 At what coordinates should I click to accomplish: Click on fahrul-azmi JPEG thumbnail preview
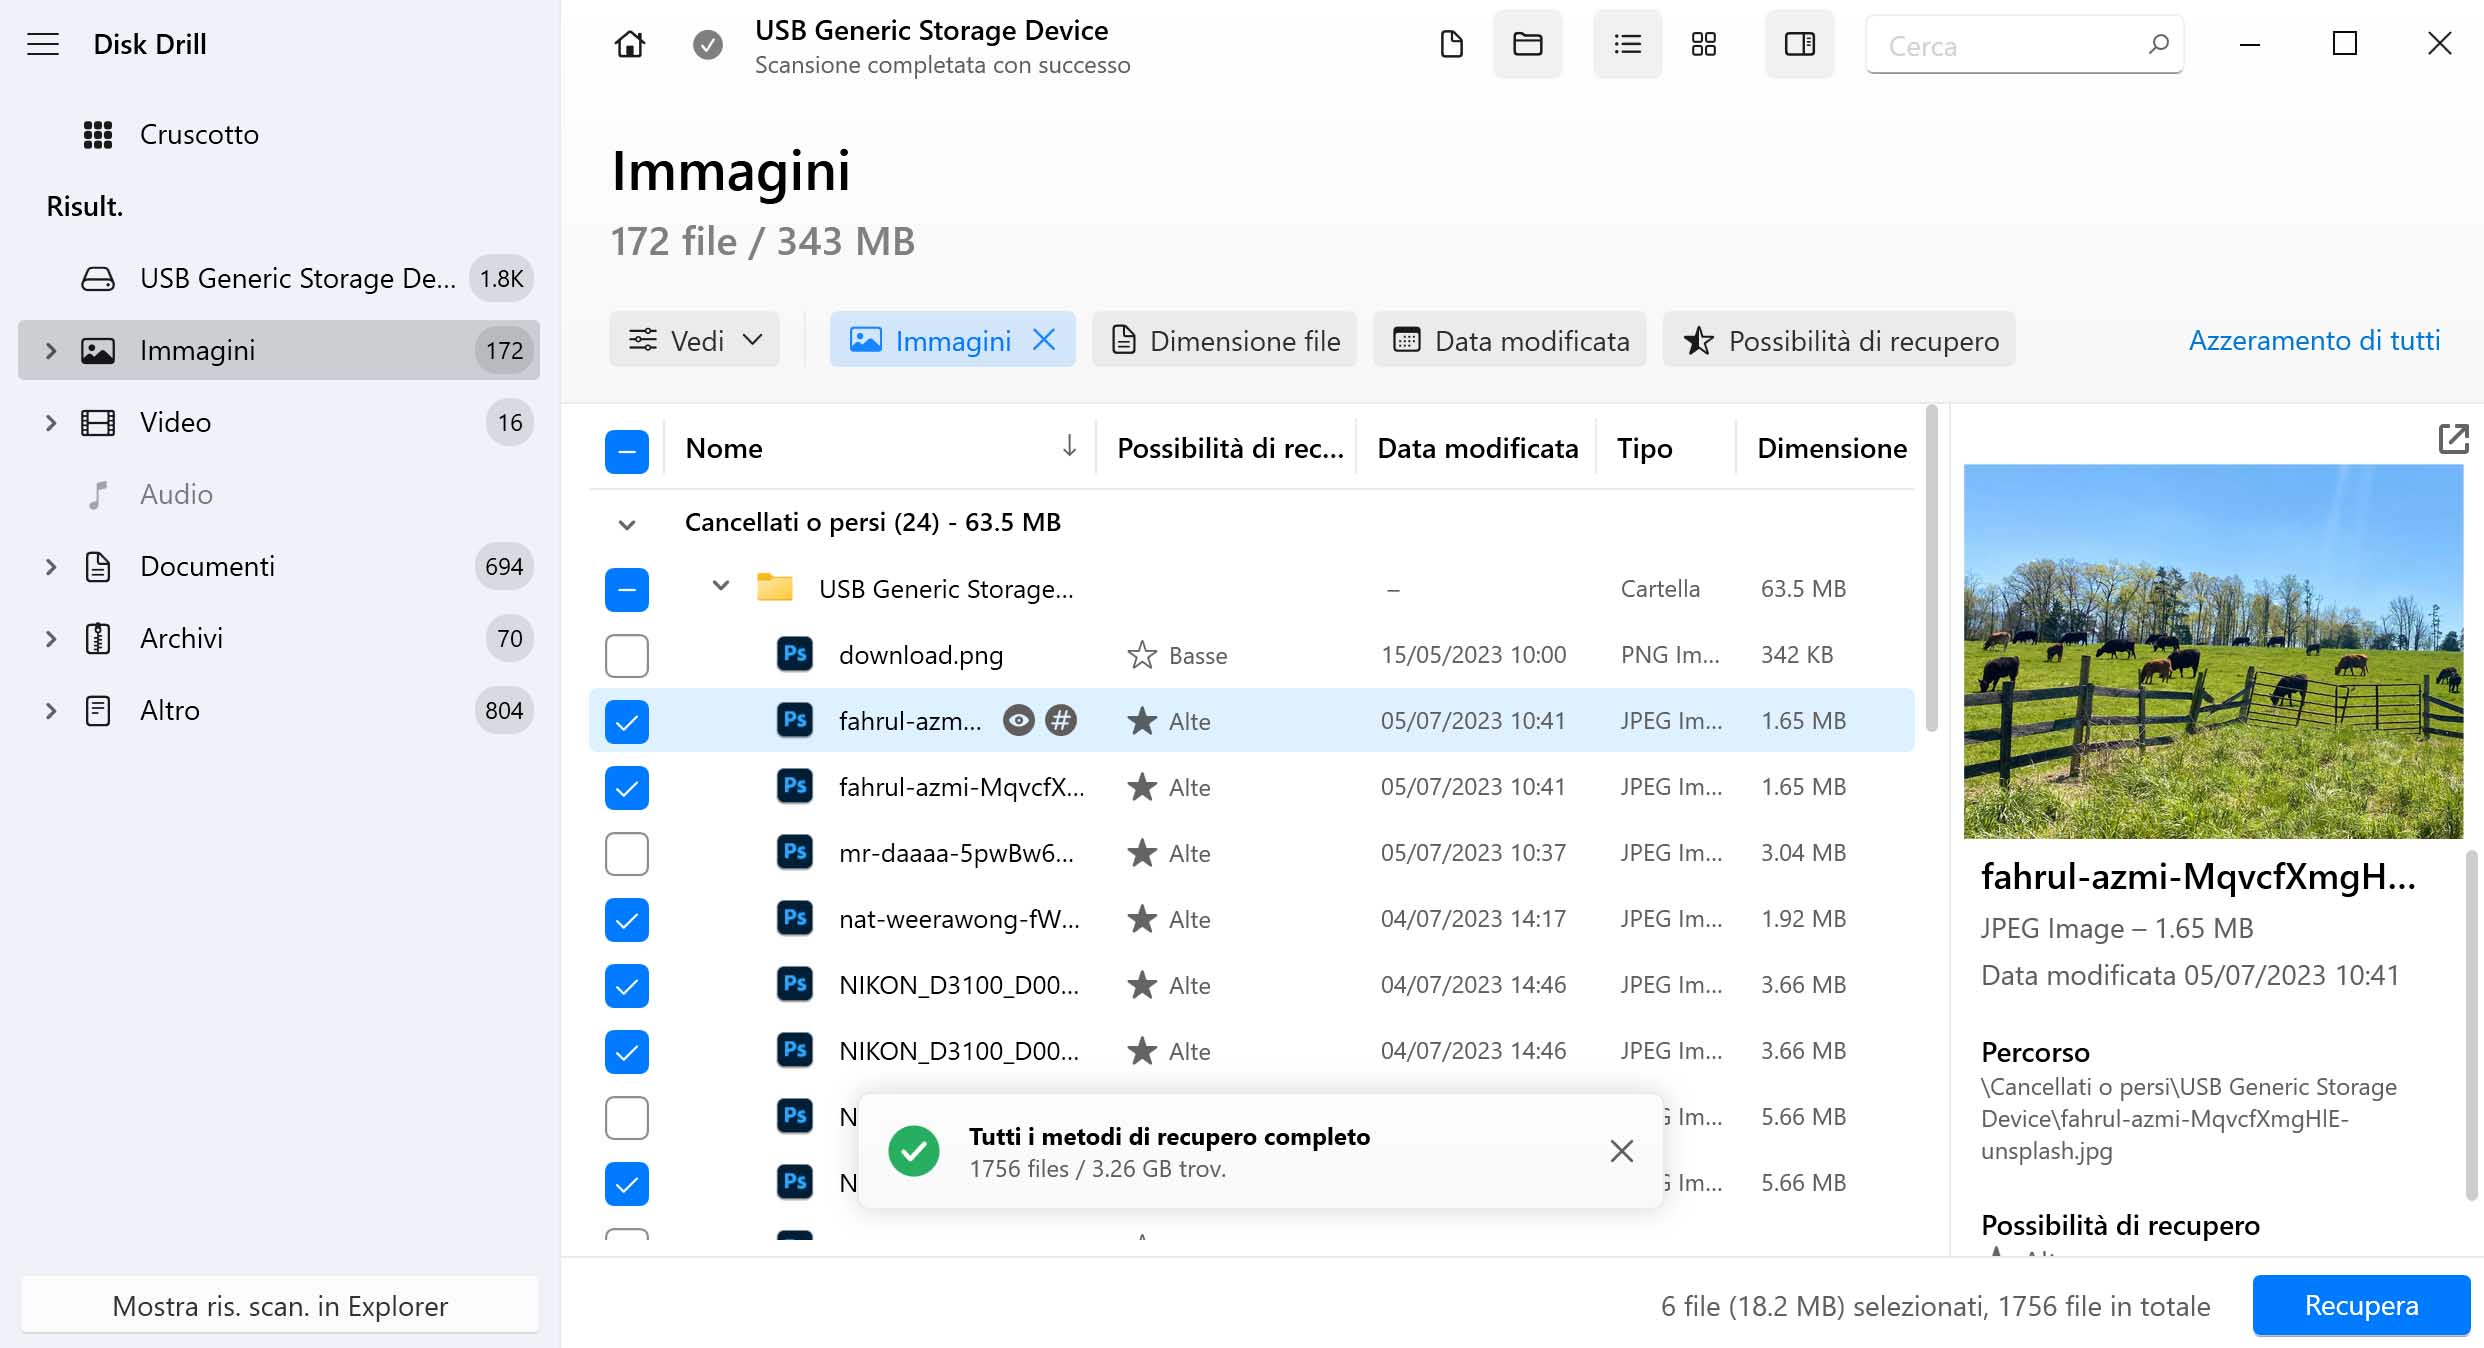pos(2214,651)
